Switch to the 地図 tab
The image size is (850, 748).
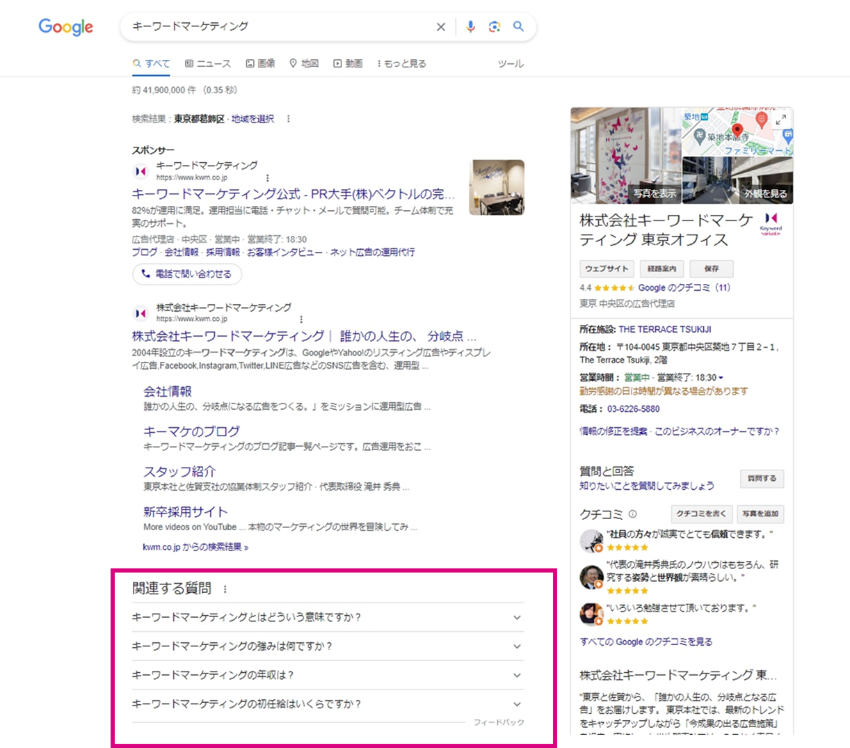tap(304, 63)
